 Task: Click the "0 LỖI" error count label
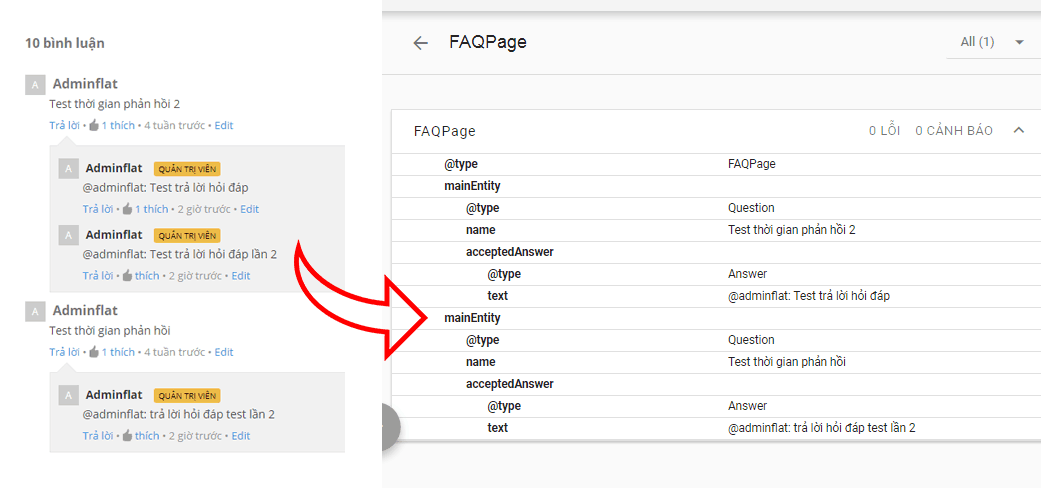884,131
